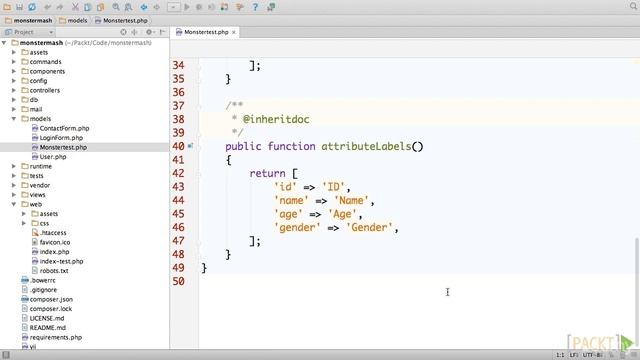Click the models breadcrumb
The height and width of the screenshot is (360, 640).
click(x=73, y=20)
